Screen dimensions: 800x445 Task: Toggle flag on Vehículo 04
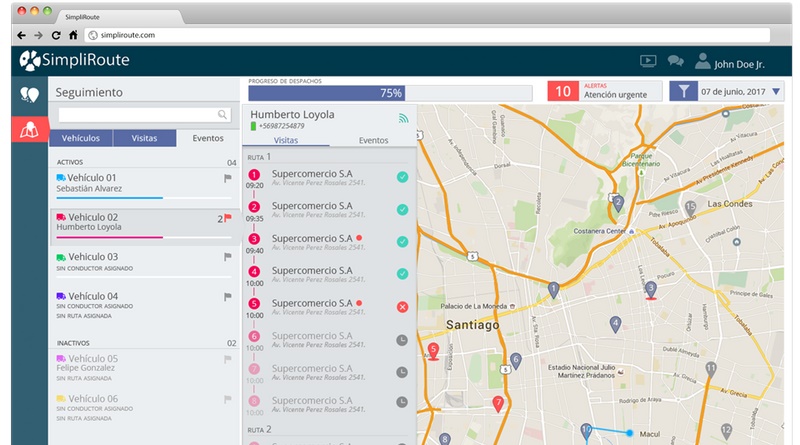coord(228,296)
